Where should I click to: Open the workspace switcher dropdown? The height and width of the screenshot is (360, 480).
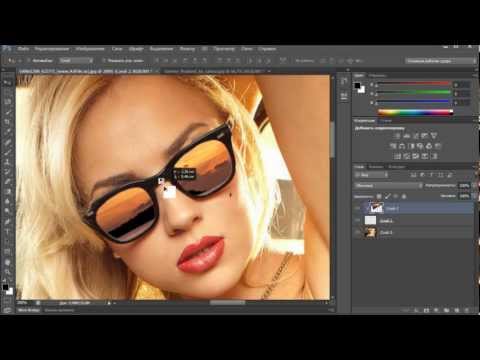pos(440,61)
